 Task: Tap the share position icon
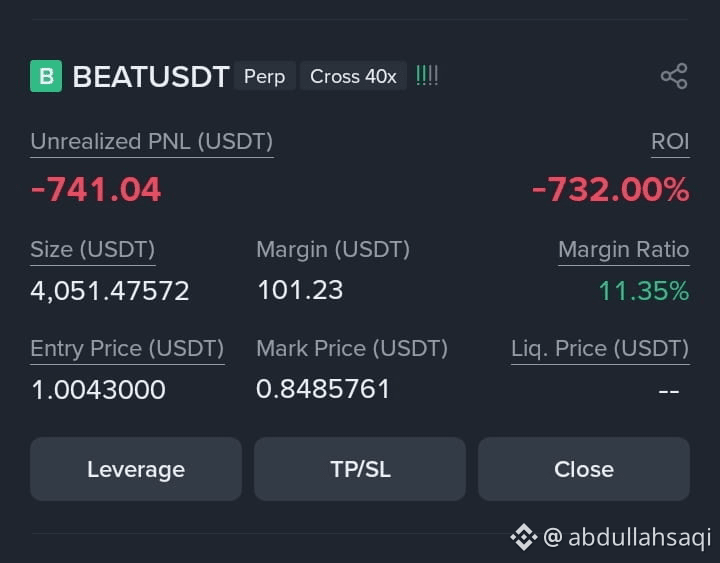pyautogui.click(x=674, y=76)
